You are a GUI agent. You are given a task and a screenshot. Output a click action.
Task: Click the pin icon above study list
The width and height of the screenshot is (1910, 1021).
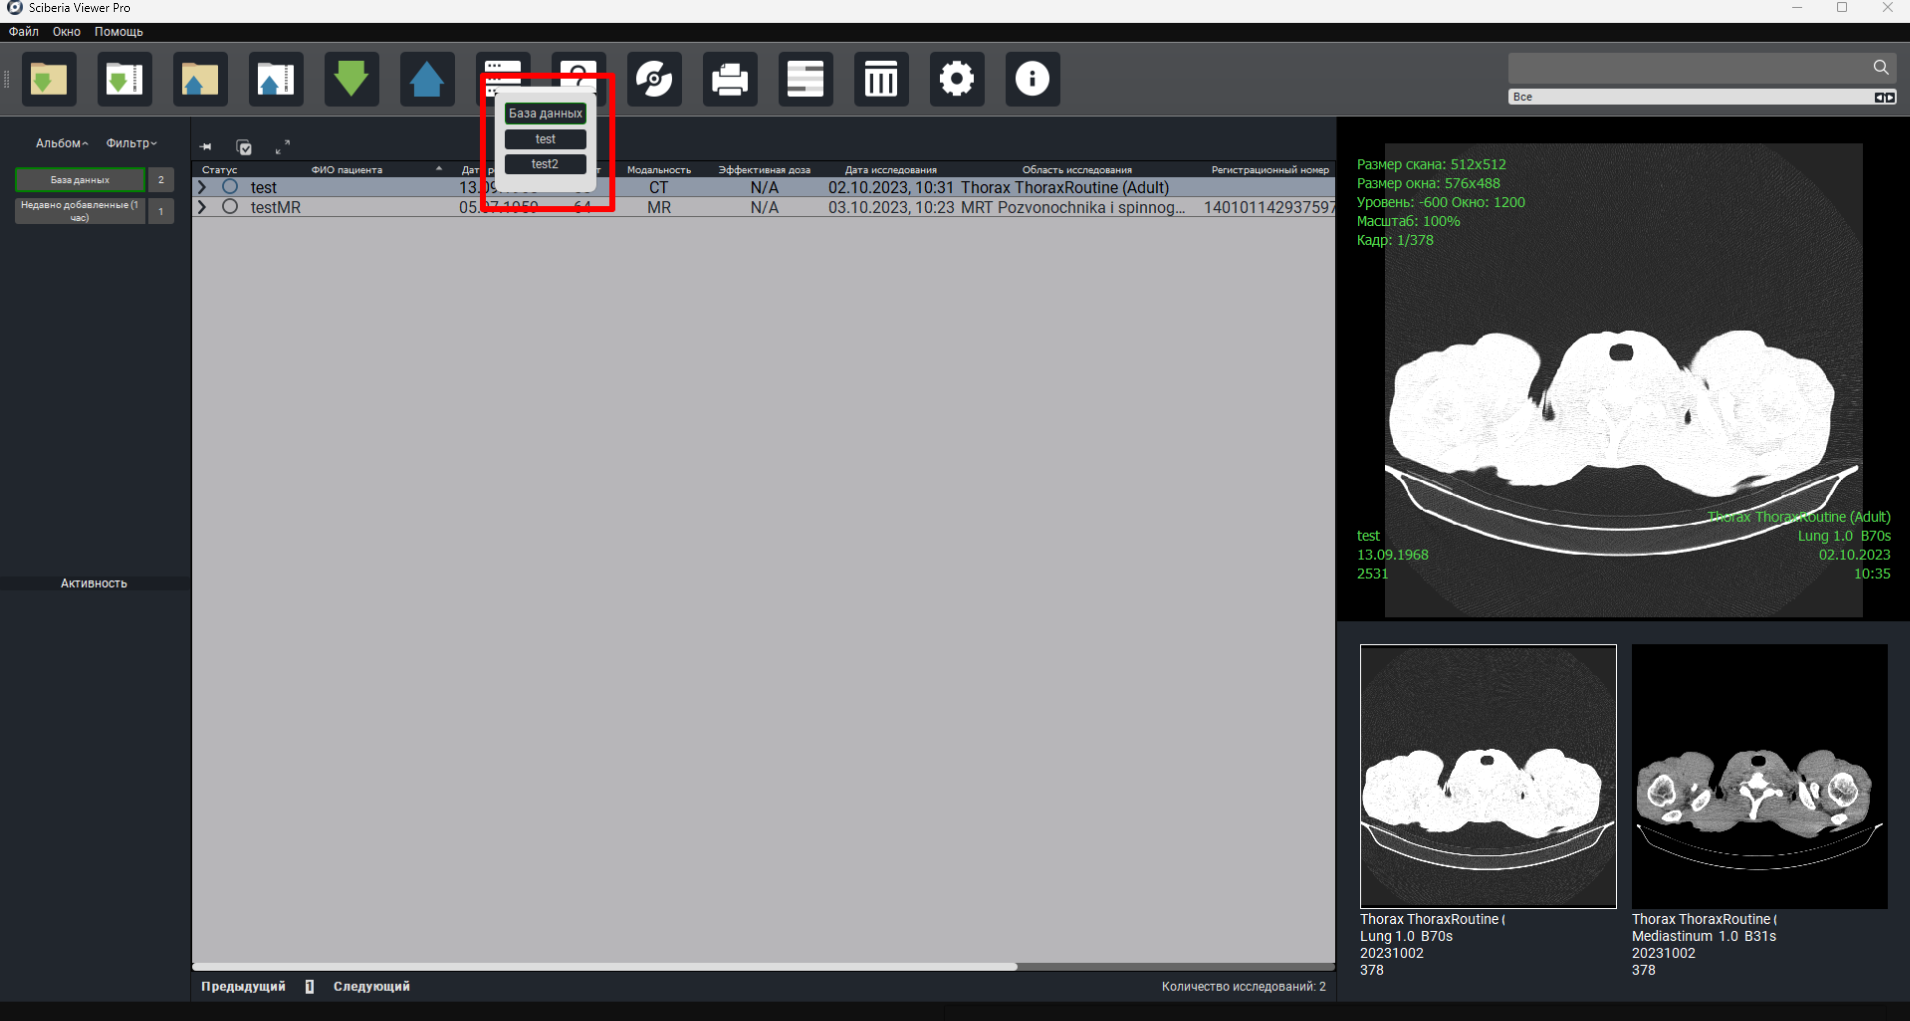pos(206,147)
